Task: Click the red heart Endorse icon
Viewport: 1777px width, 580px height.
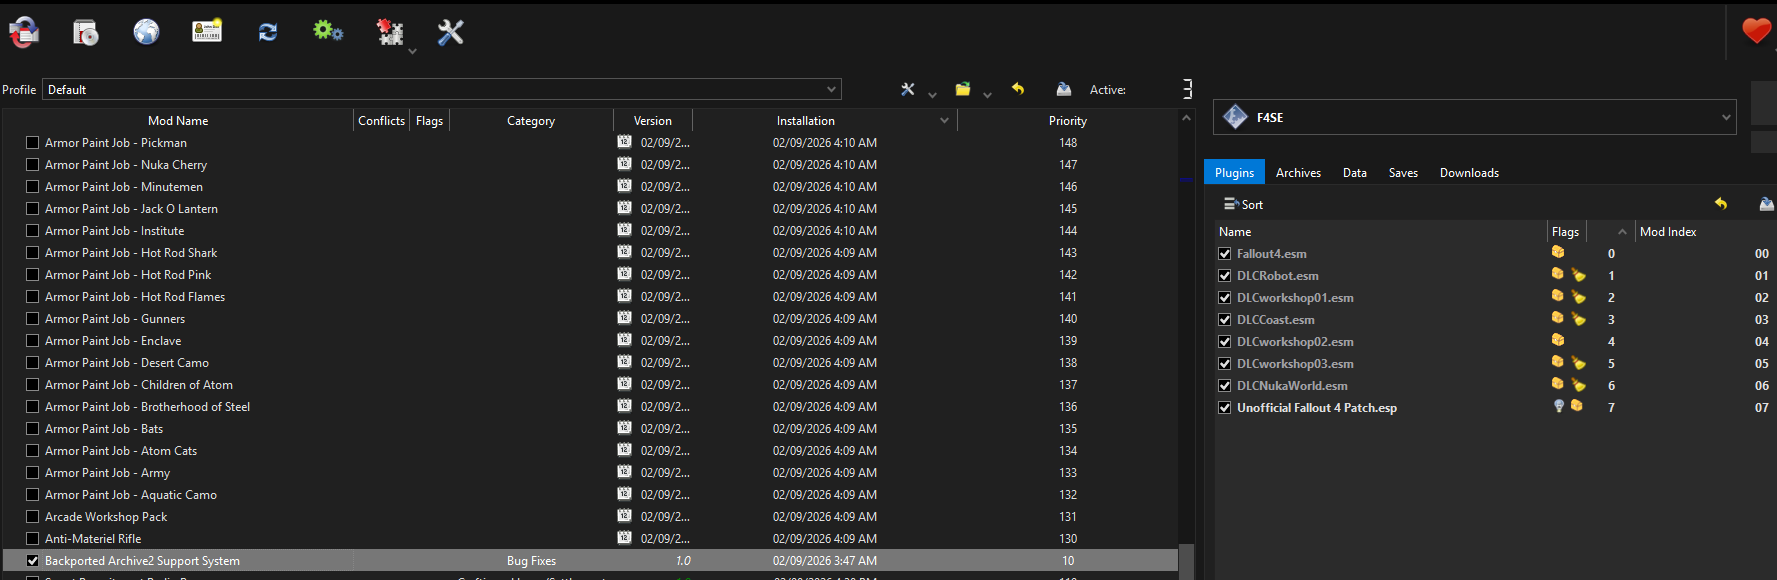Action: 1756,31
